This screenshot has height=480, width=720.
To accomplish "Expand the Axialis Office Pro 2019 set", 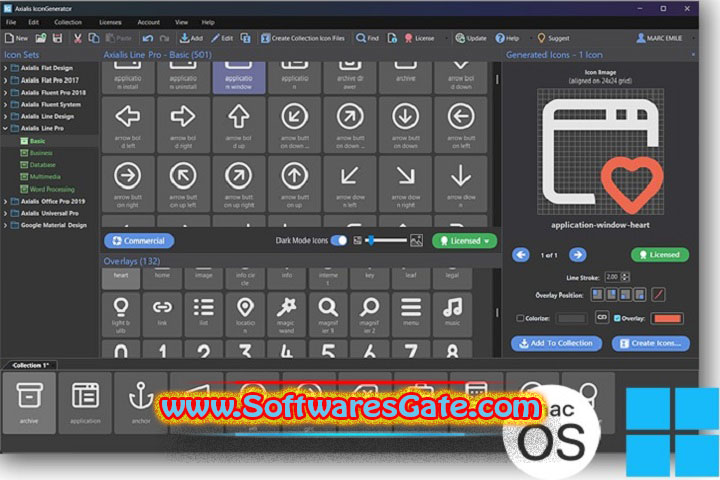I will [x=6, y=201].
